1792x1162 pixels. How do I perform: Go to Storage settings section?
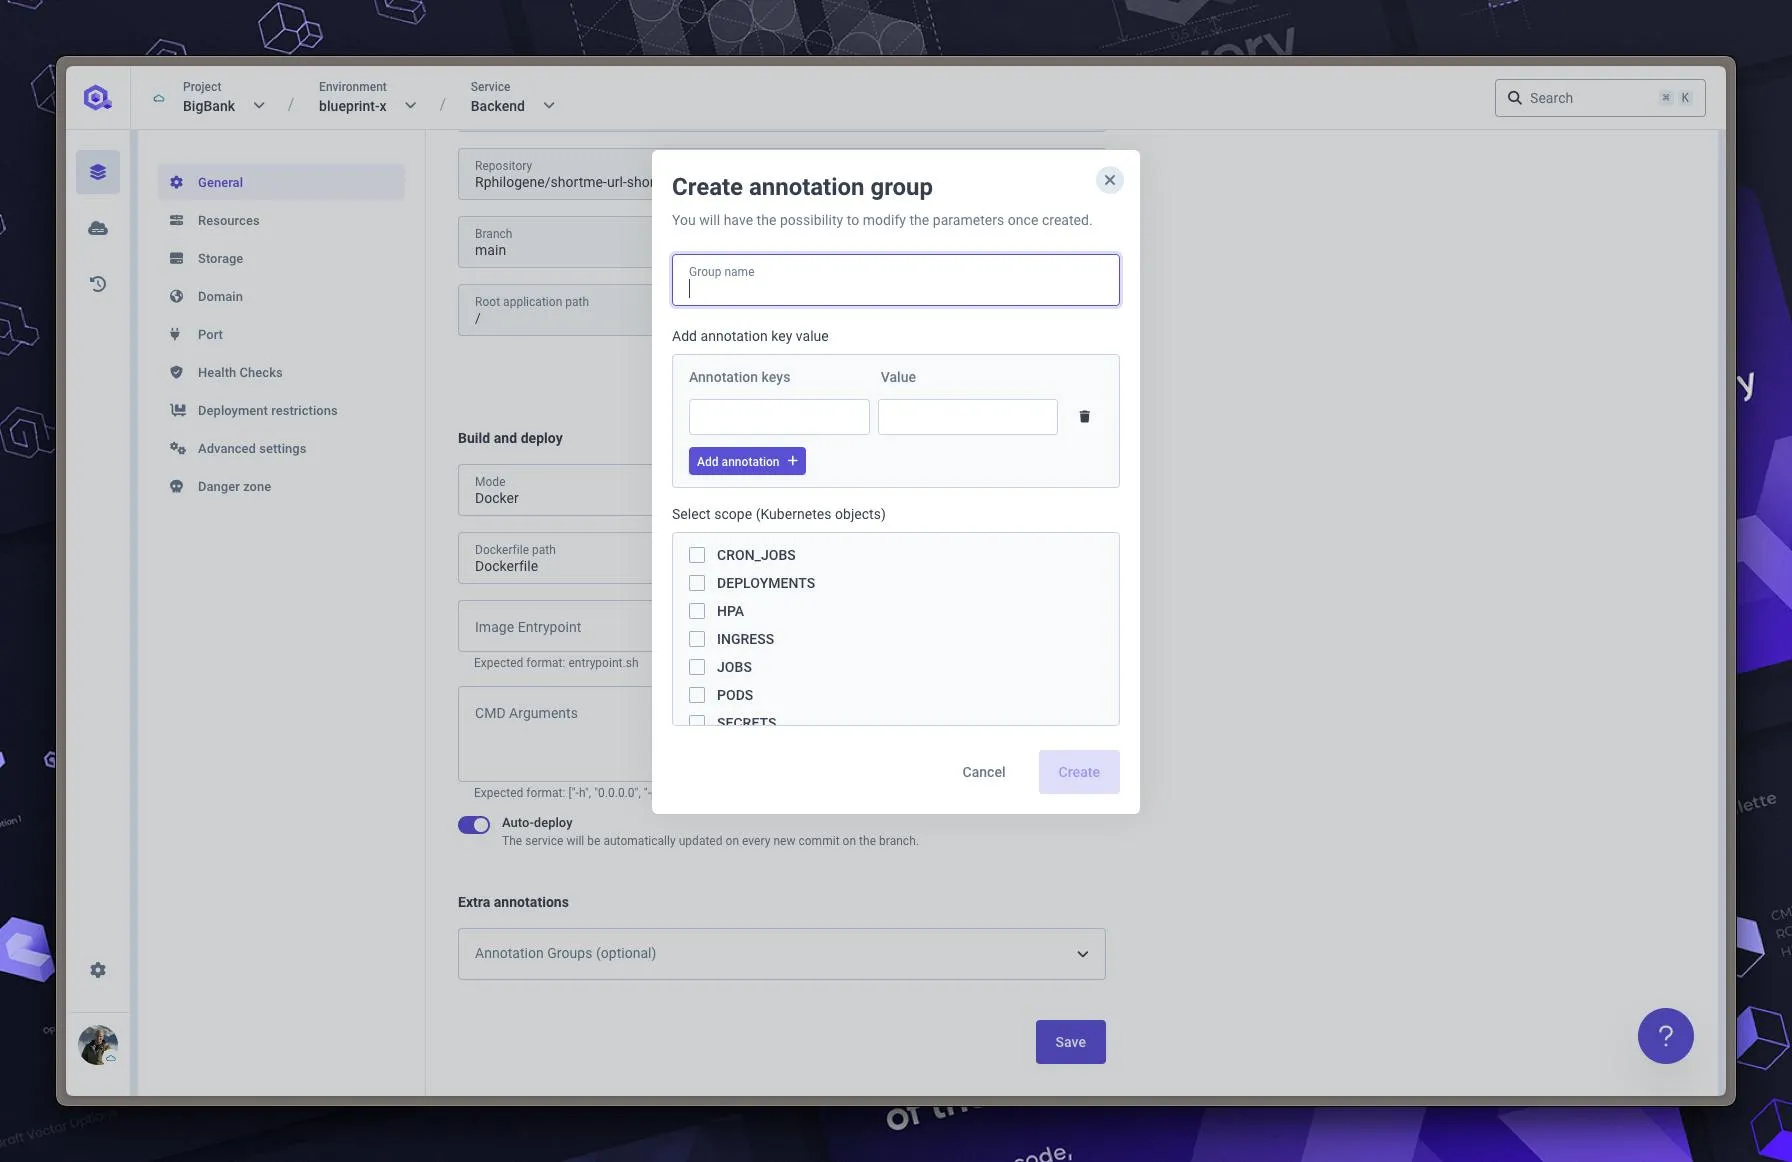tap(281, 258)
